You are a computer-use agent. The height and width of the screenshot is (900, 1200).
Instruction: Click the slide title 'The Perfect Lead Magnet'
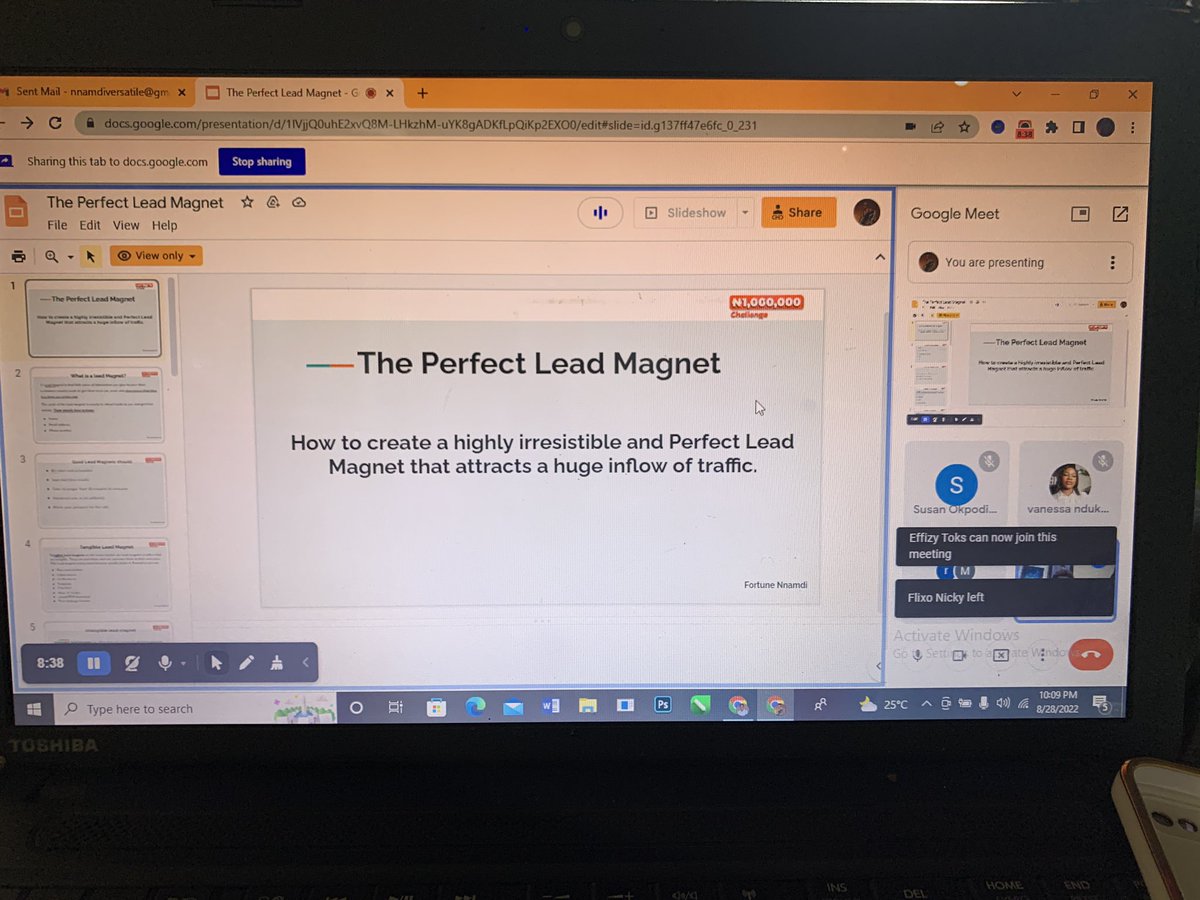[x=538, y=363]
